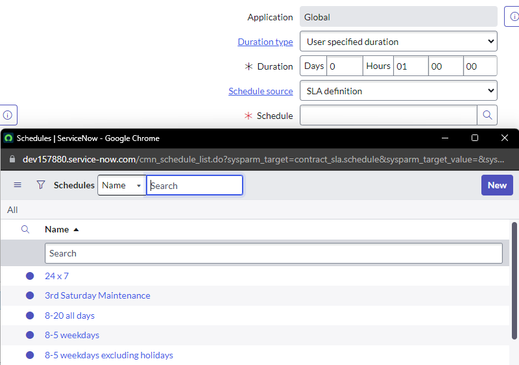Close the Schedules popup window

[505, 138]
